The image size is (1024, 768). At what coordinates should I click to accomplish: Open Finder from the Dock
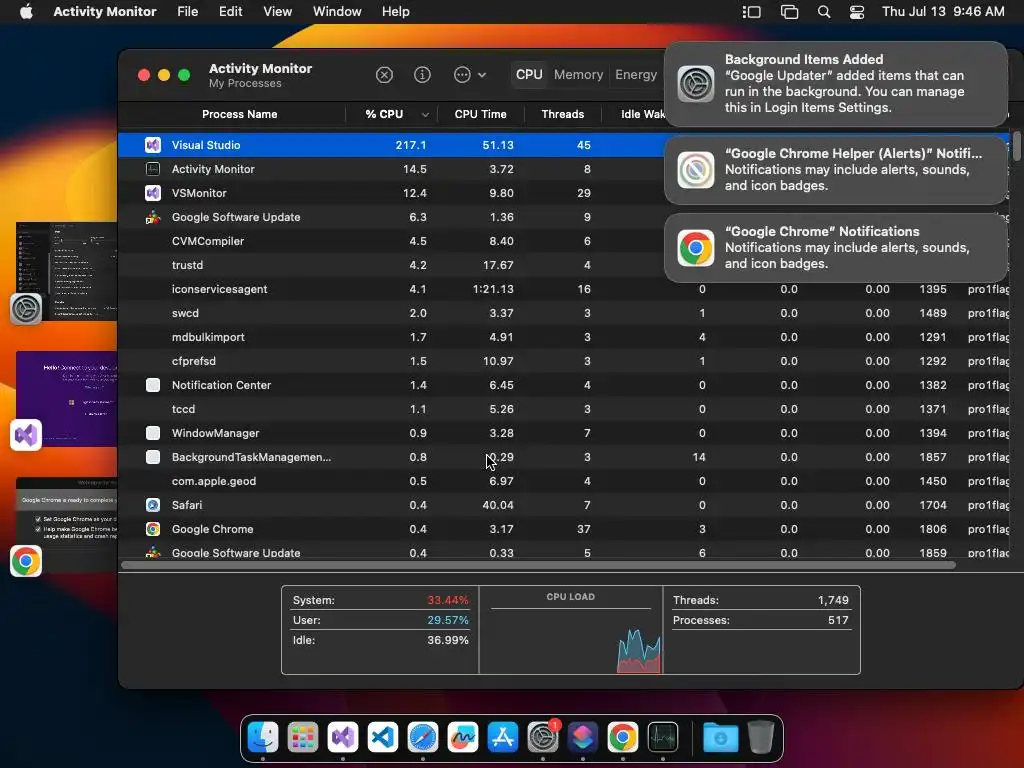pos(263,737)
